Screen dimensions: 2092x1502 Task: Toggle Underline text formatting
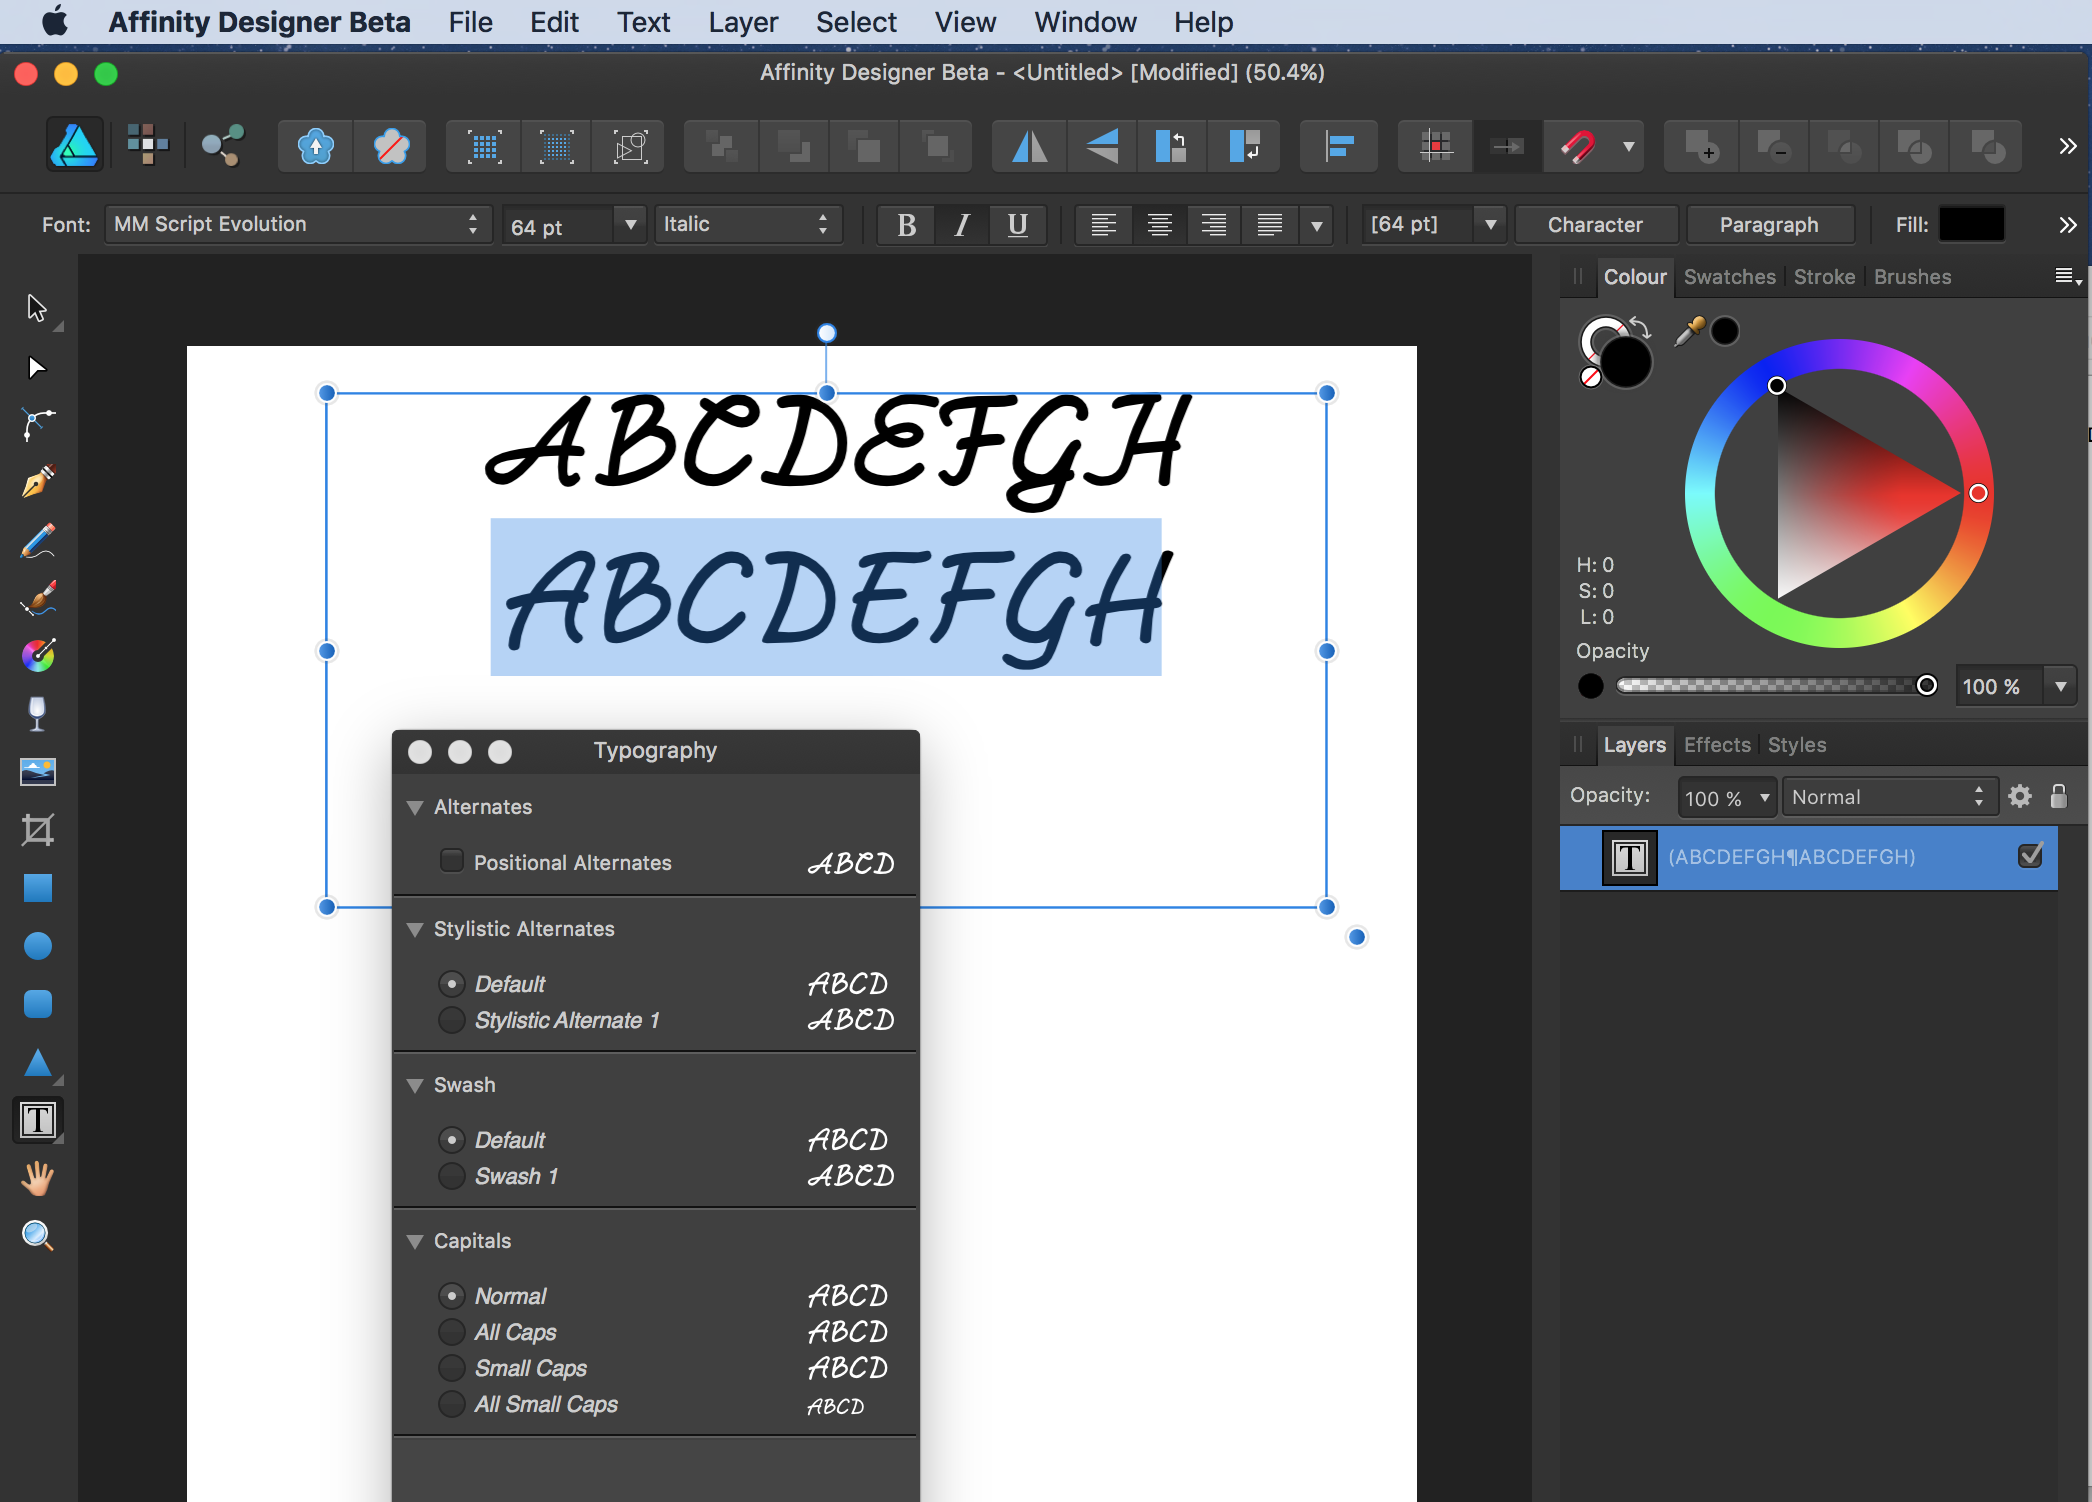click(x=1017, y=225)
